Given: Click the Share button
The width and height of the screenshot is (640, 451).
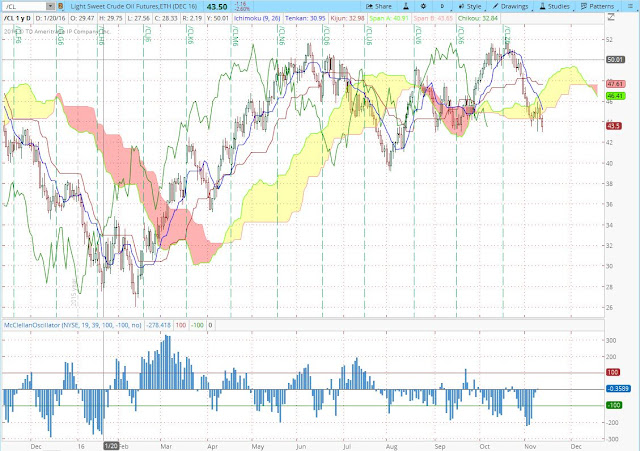Looking at the screenshot, I should [379, 7].
